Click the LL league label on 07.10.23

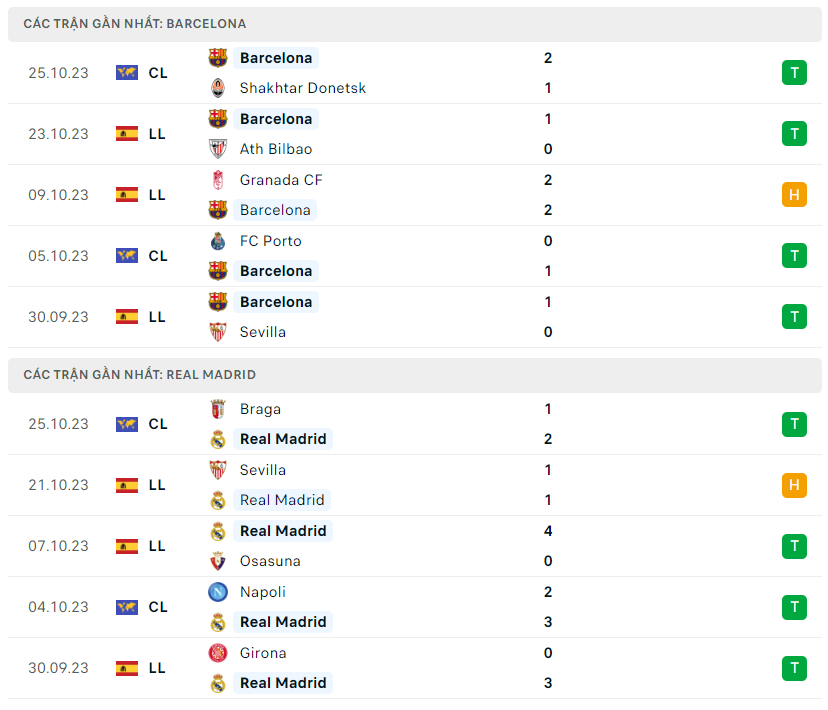(157, 546)
